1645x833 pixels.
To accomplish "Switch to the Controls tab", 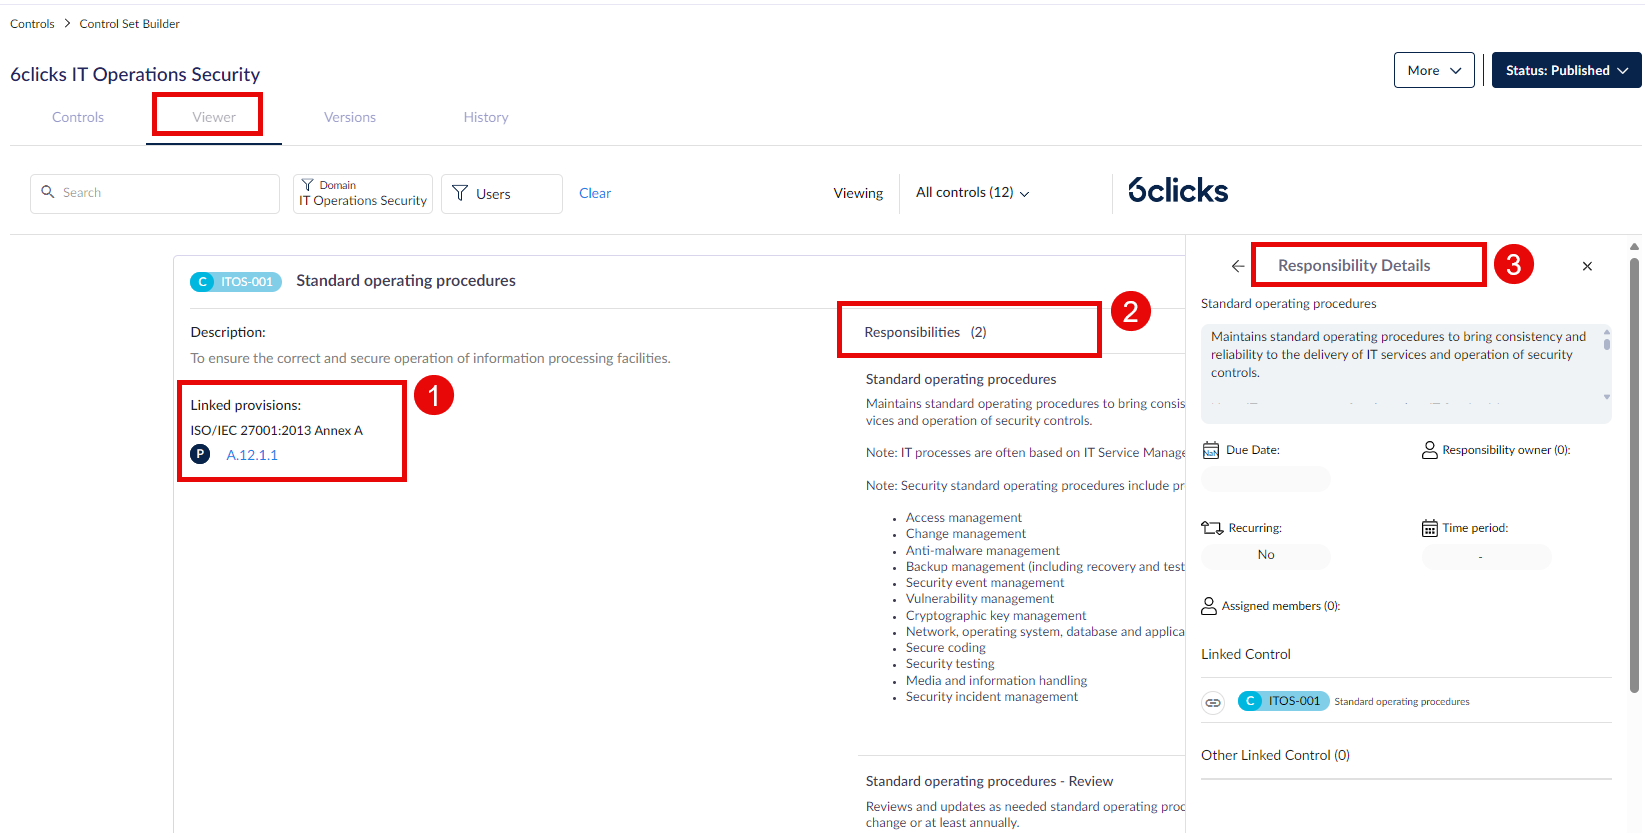I will [x=78, y=117].
